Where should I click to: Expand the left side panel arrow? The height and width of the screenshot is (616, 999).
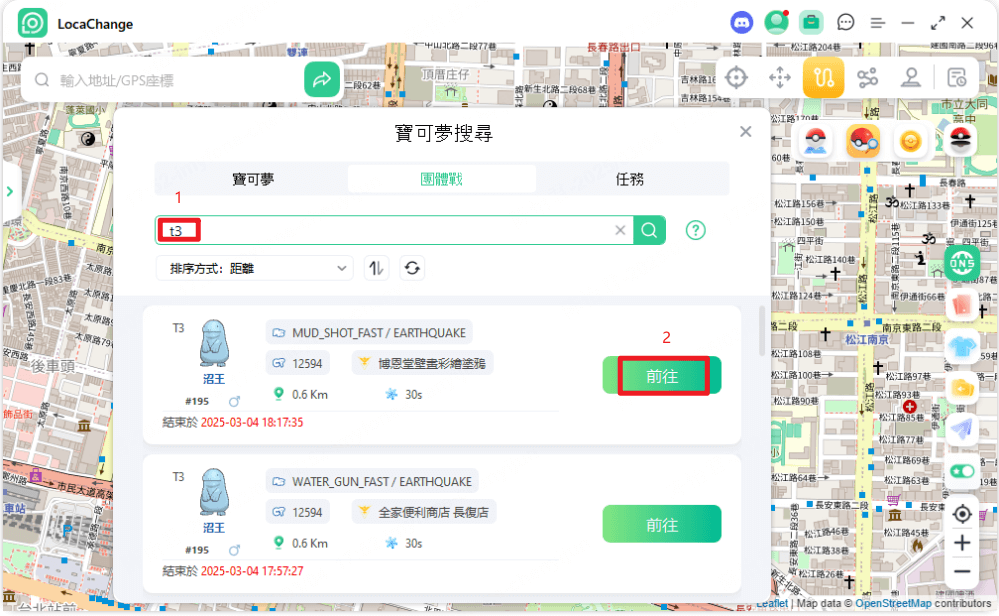pyautogui.click(x=10, y=191)
